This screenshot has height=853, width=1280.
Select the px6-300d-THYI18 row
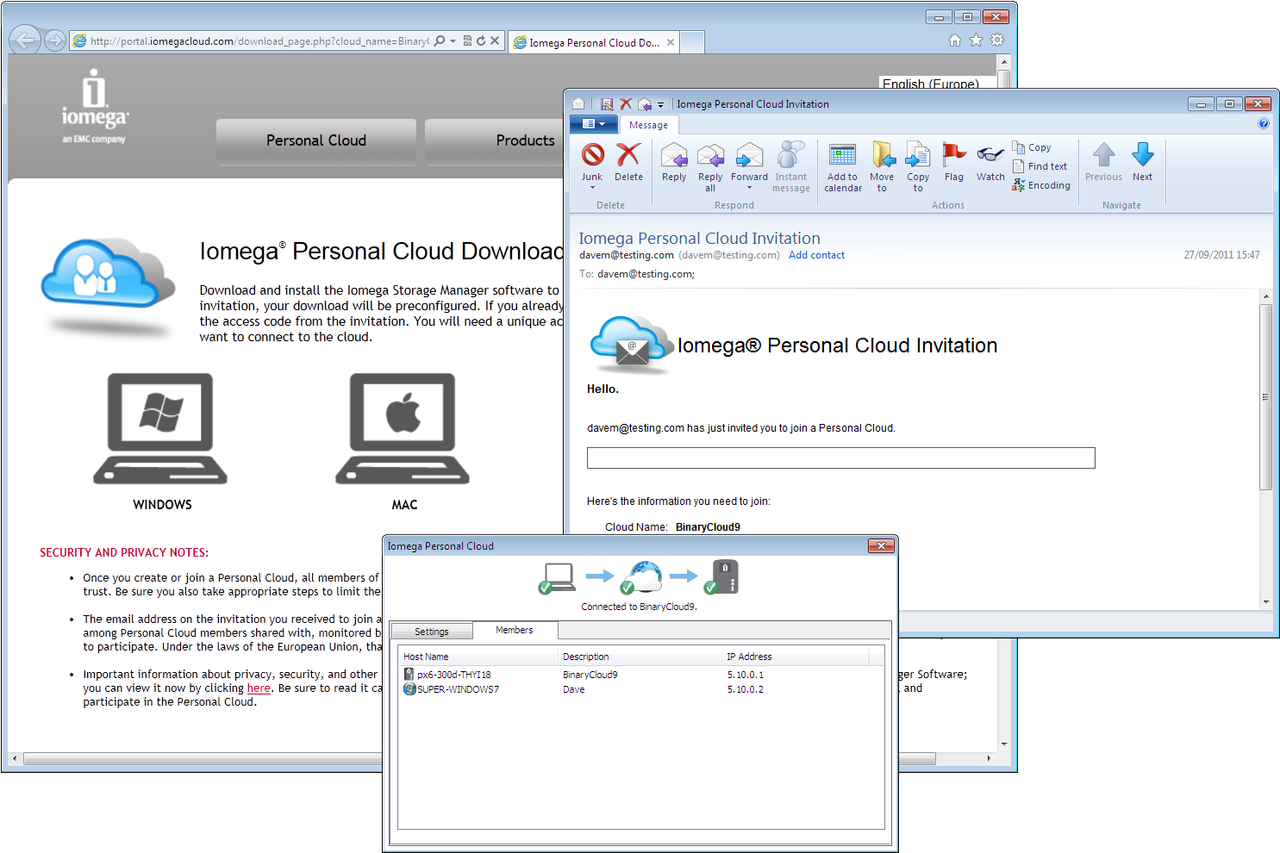point(641,675)
